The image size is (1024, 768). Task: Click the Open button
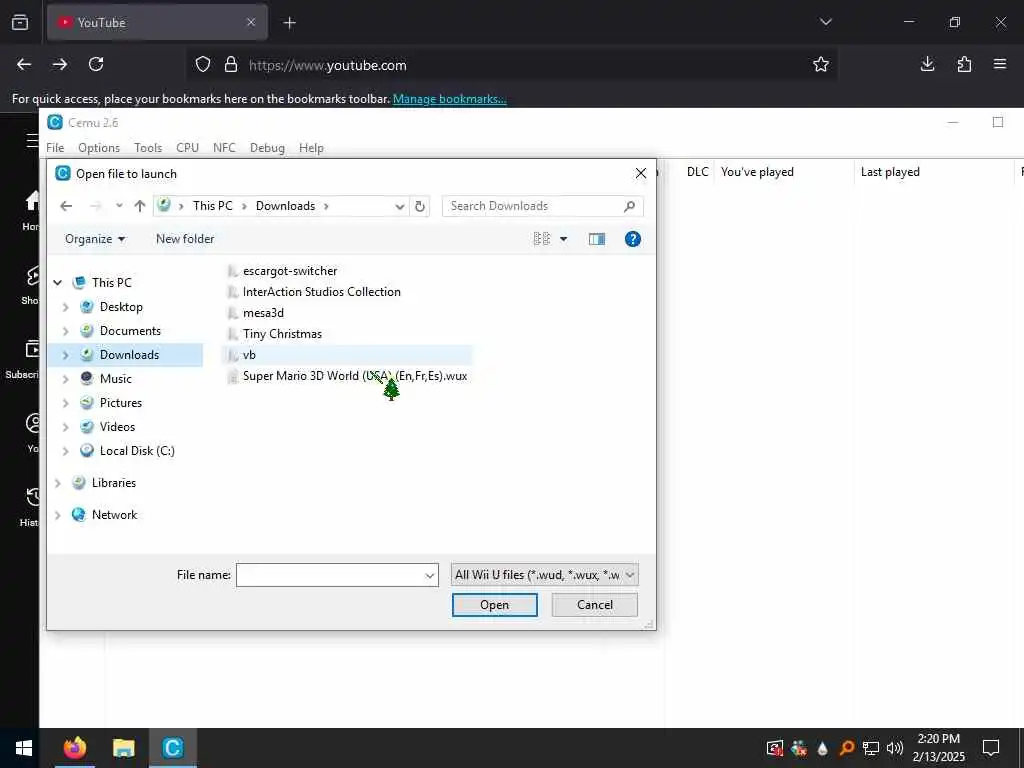pos(494,605)
